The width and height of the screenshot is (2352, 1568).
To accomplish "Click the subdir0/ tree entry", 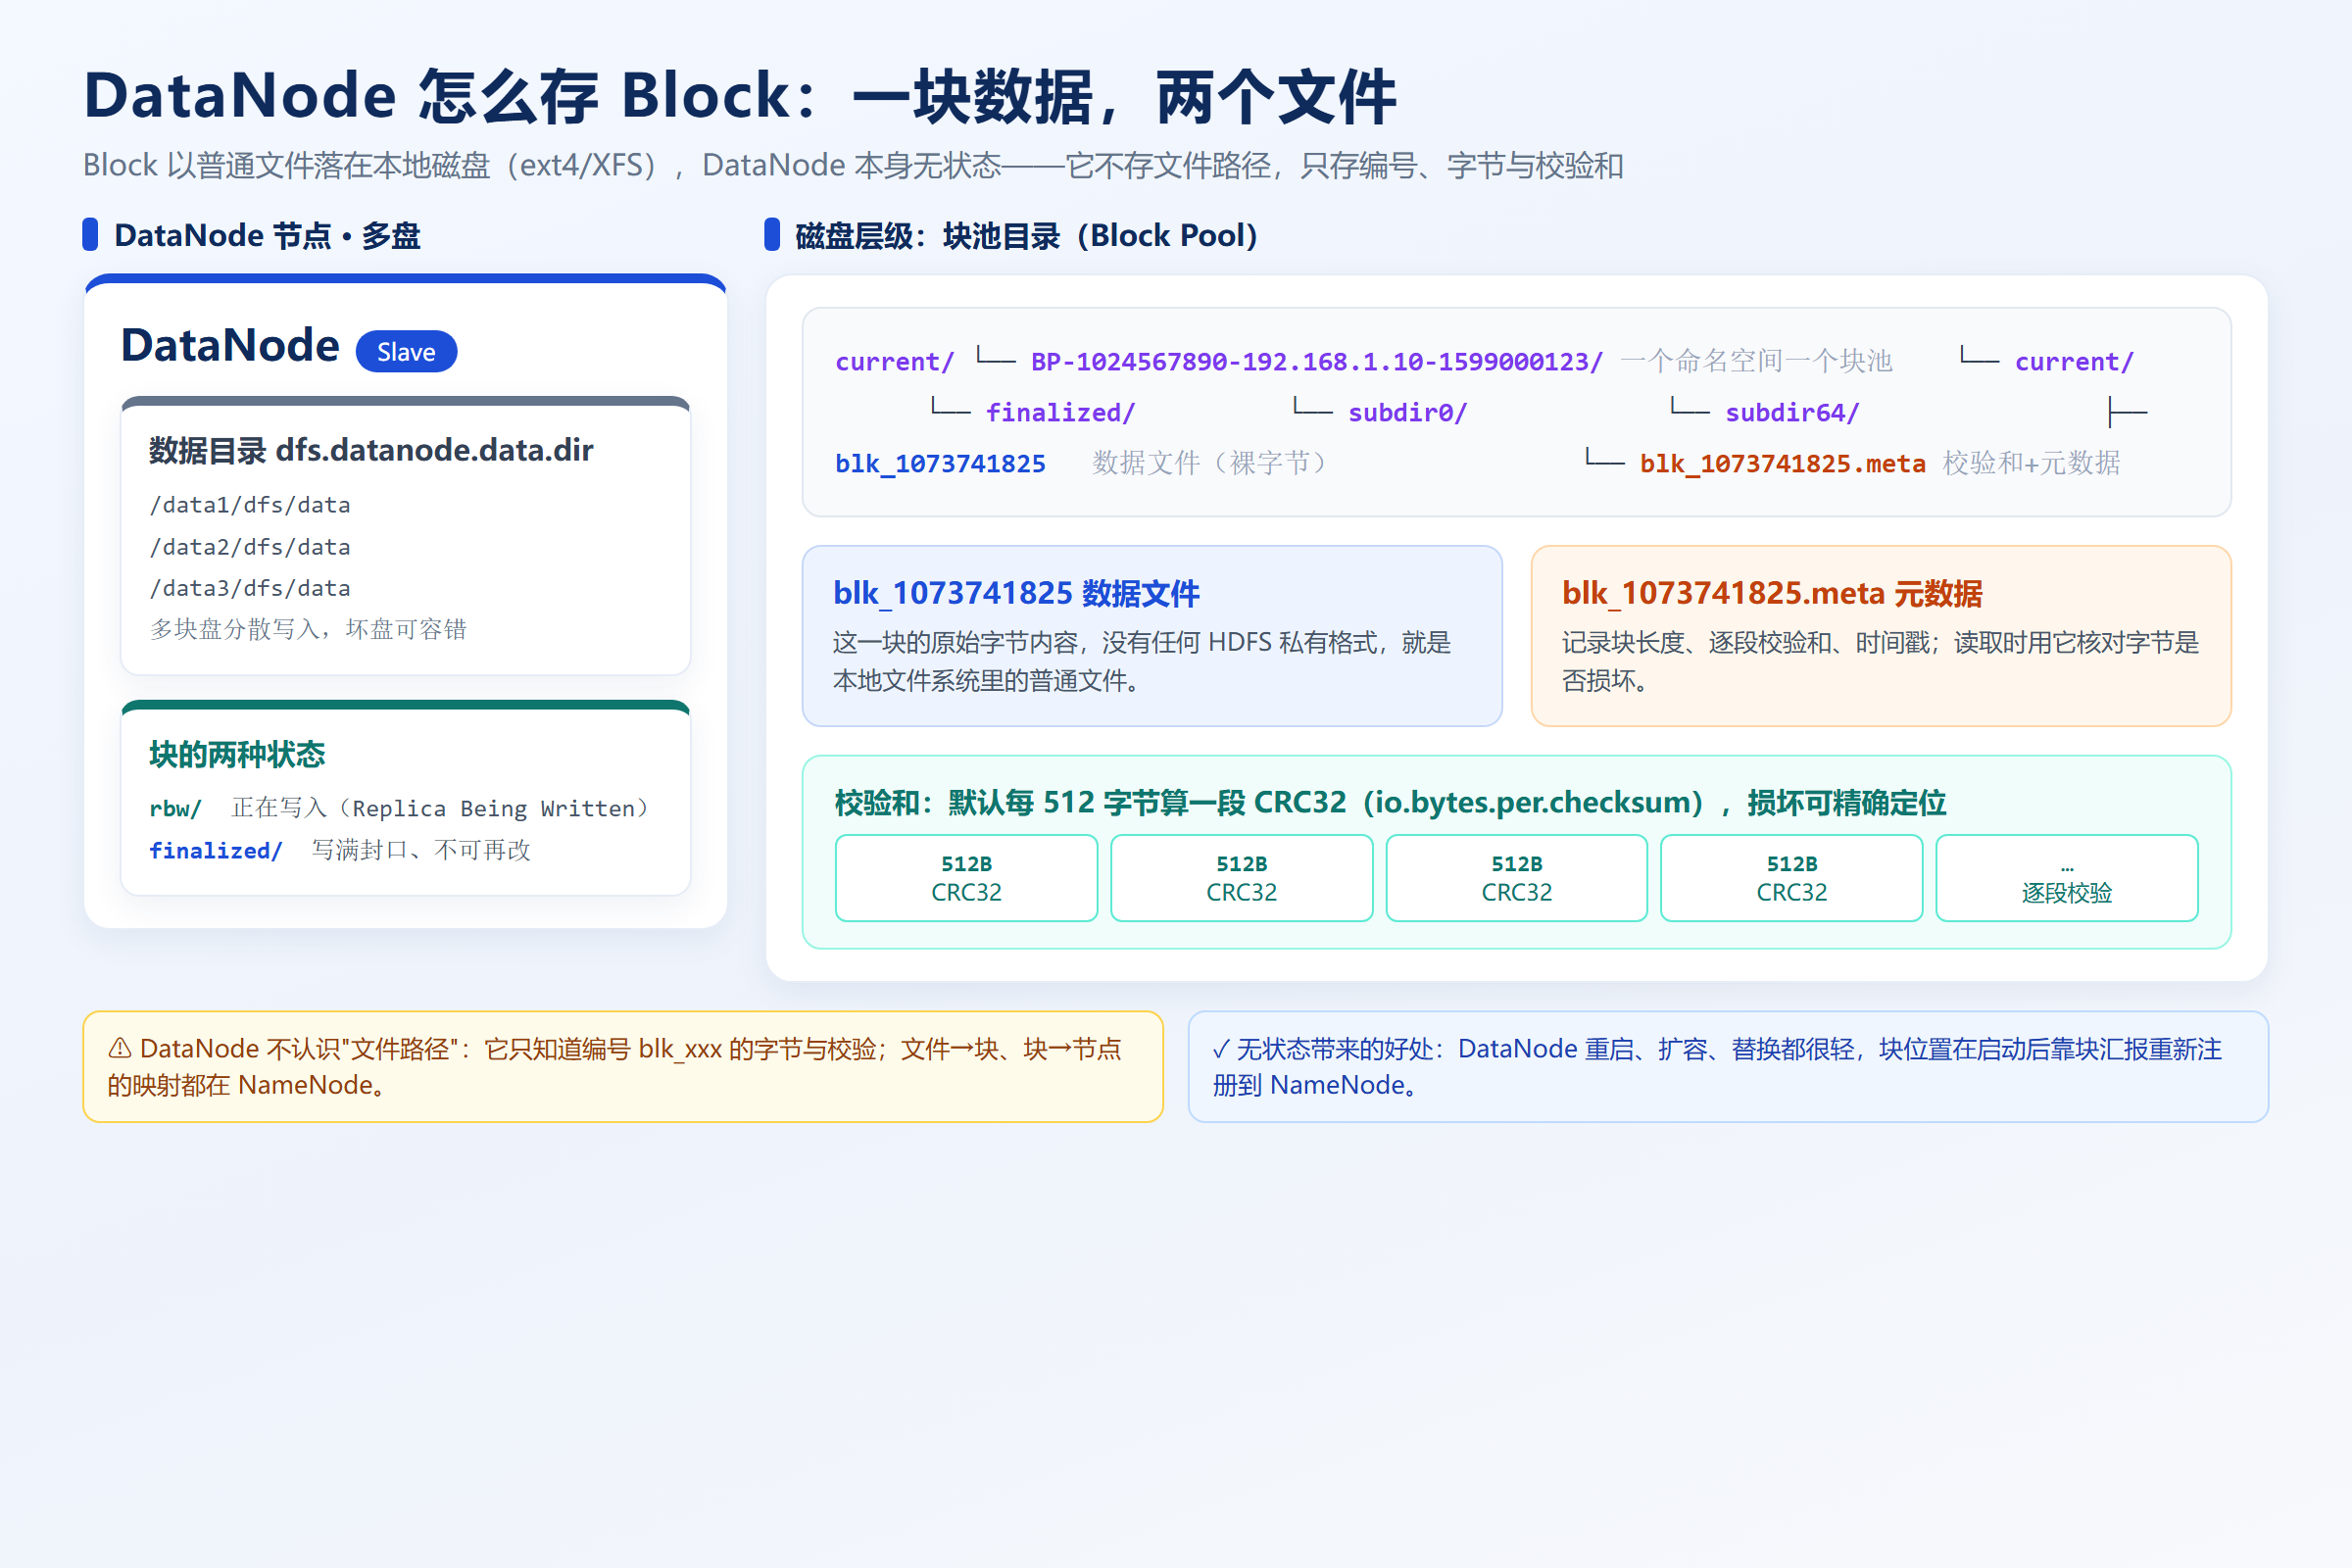I will (1407, 412).
